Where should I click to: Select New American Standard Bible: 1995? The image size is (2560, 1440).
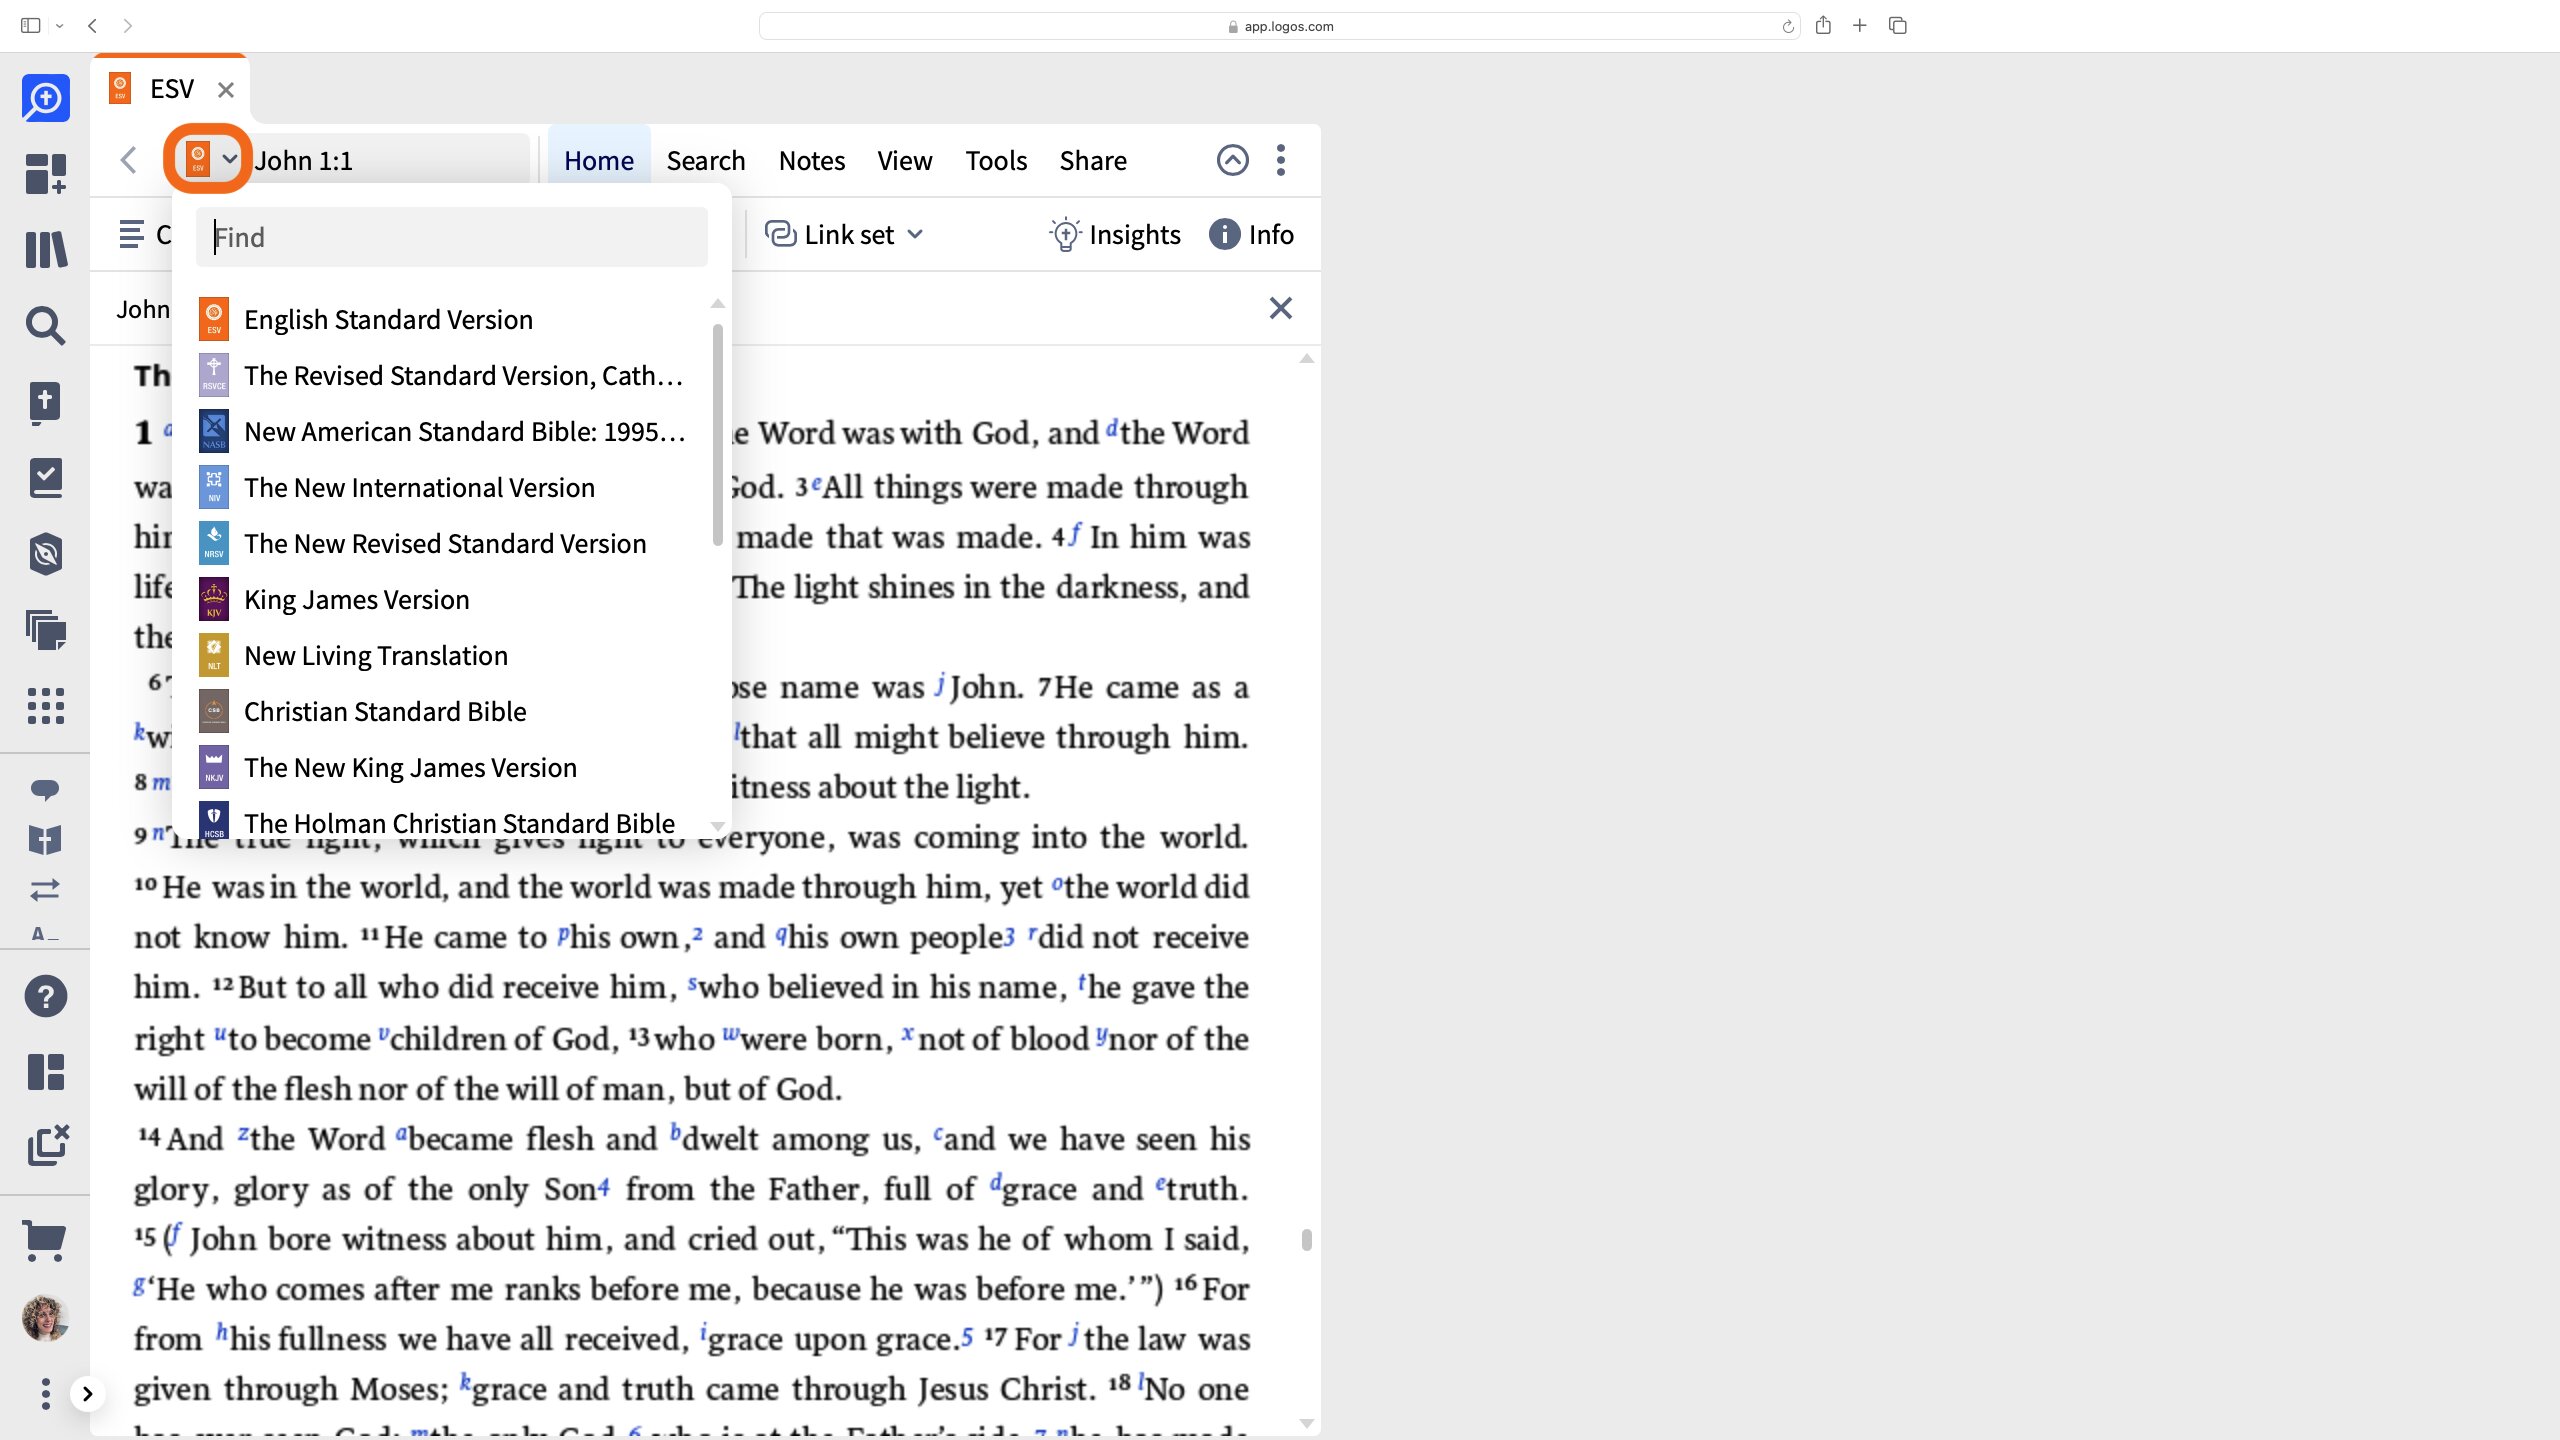(452, 431)
